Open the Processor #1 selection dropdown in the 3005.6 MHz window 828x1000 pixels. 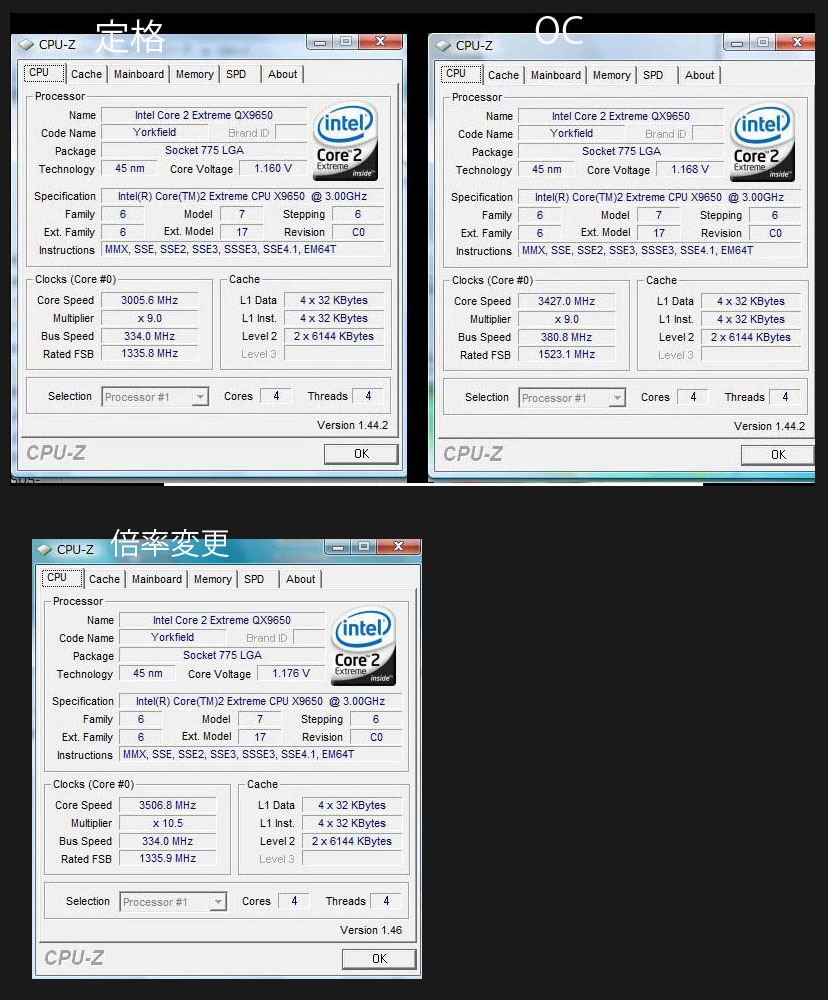[x=156, y=397]
